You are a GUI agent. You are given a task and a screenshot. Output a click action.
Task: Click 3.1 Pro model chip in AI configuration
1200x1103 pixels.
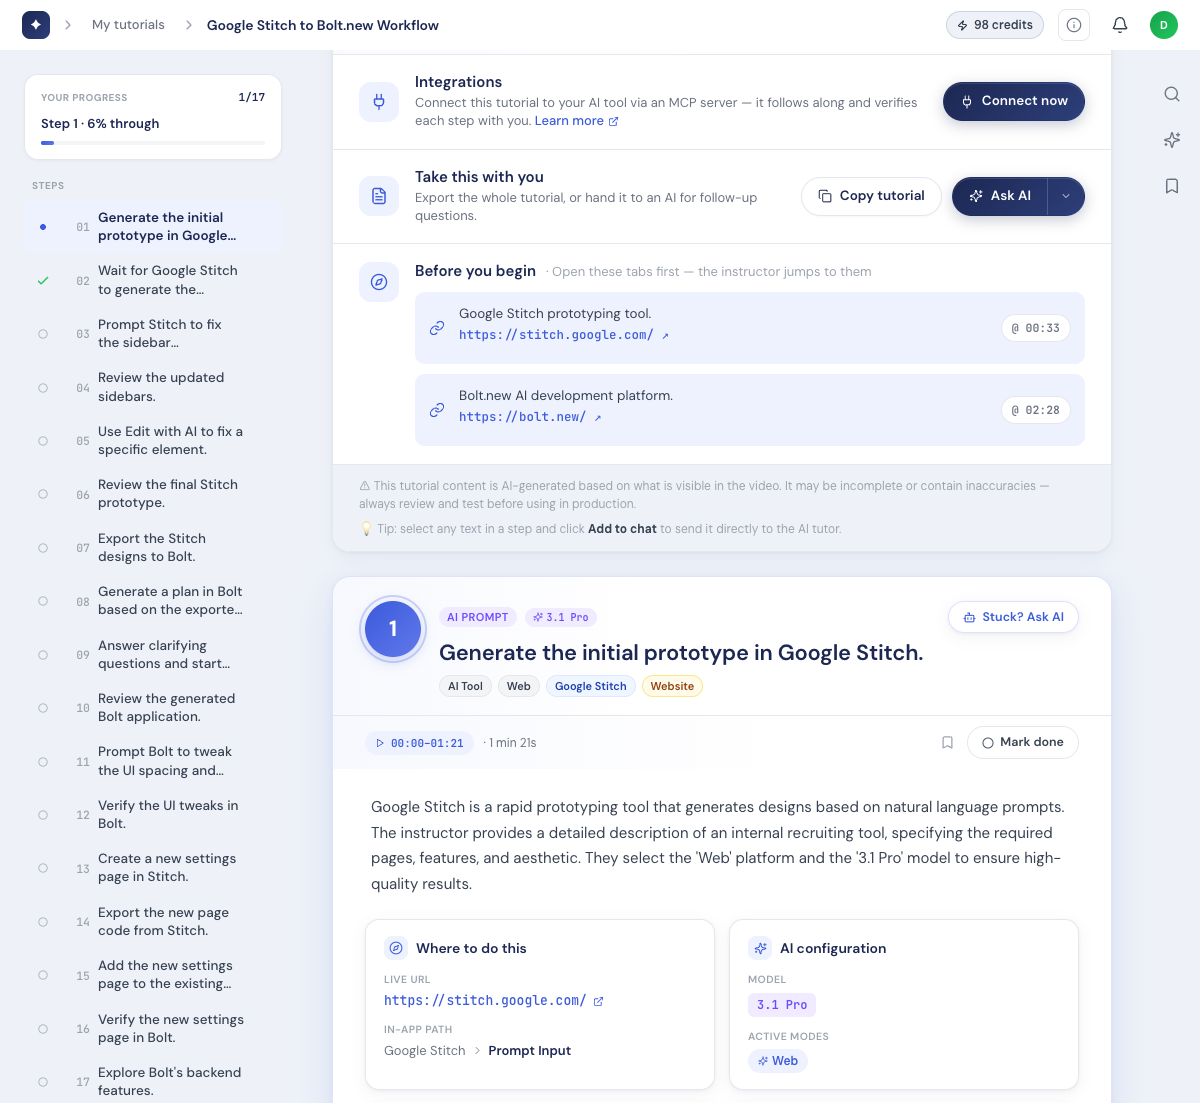coord(782,1005)
